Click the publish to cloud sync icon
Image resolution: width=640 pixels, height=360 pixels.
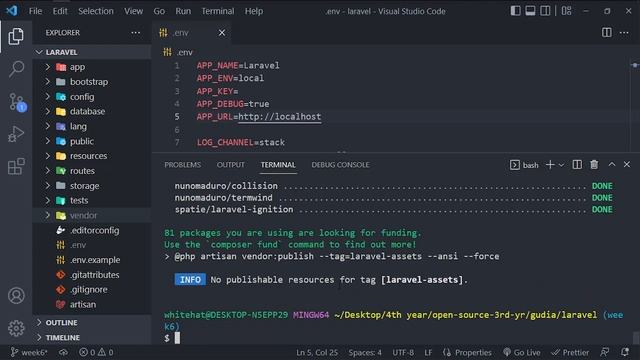[63, 352]
